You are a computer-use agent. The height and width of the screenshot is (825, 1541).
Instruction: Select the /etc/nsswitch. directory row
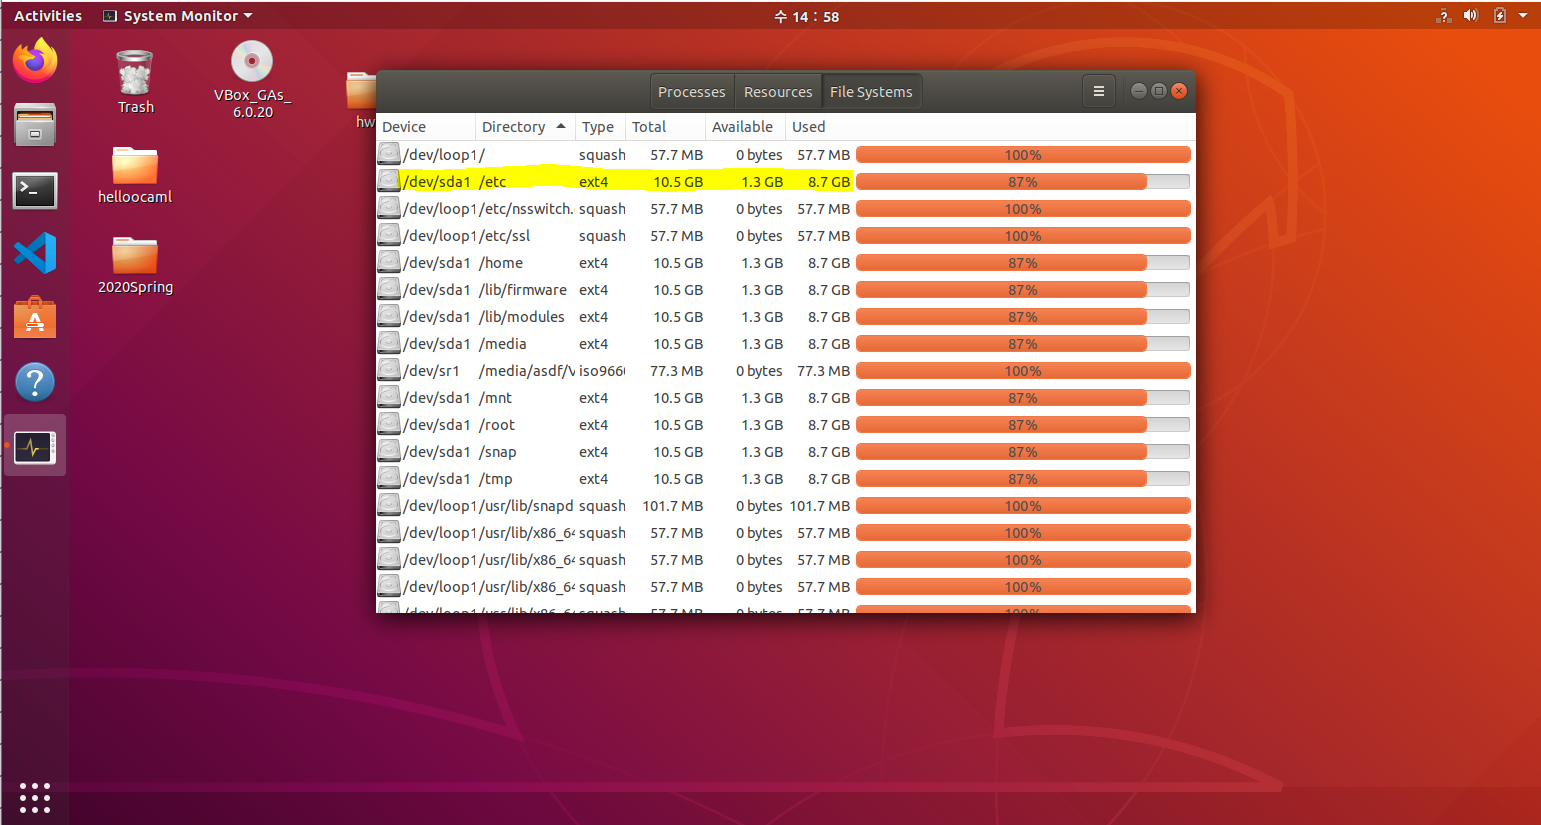pyautogui.click(x=785, y=208)
